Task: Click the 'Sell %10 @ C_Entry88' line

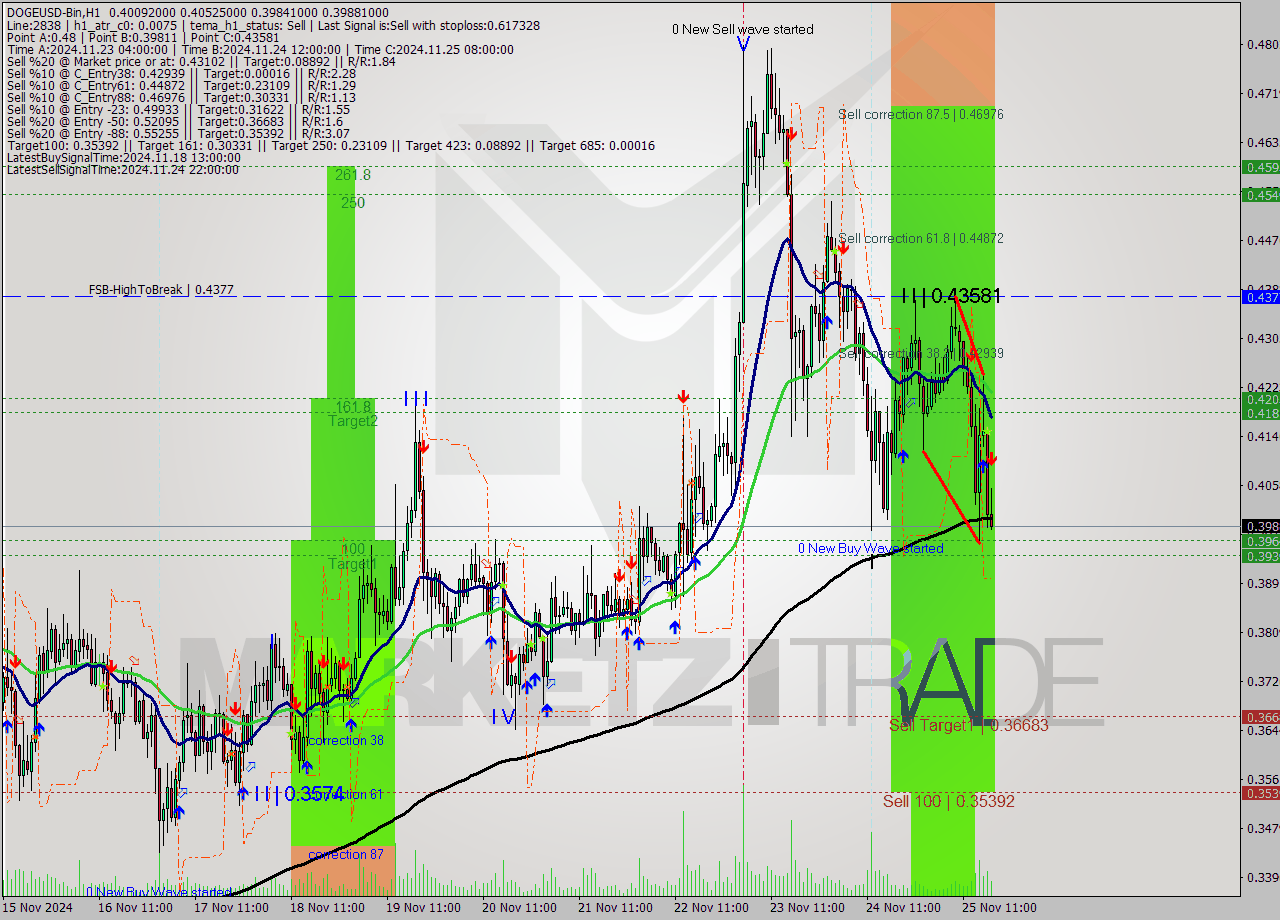Action: 181,97
